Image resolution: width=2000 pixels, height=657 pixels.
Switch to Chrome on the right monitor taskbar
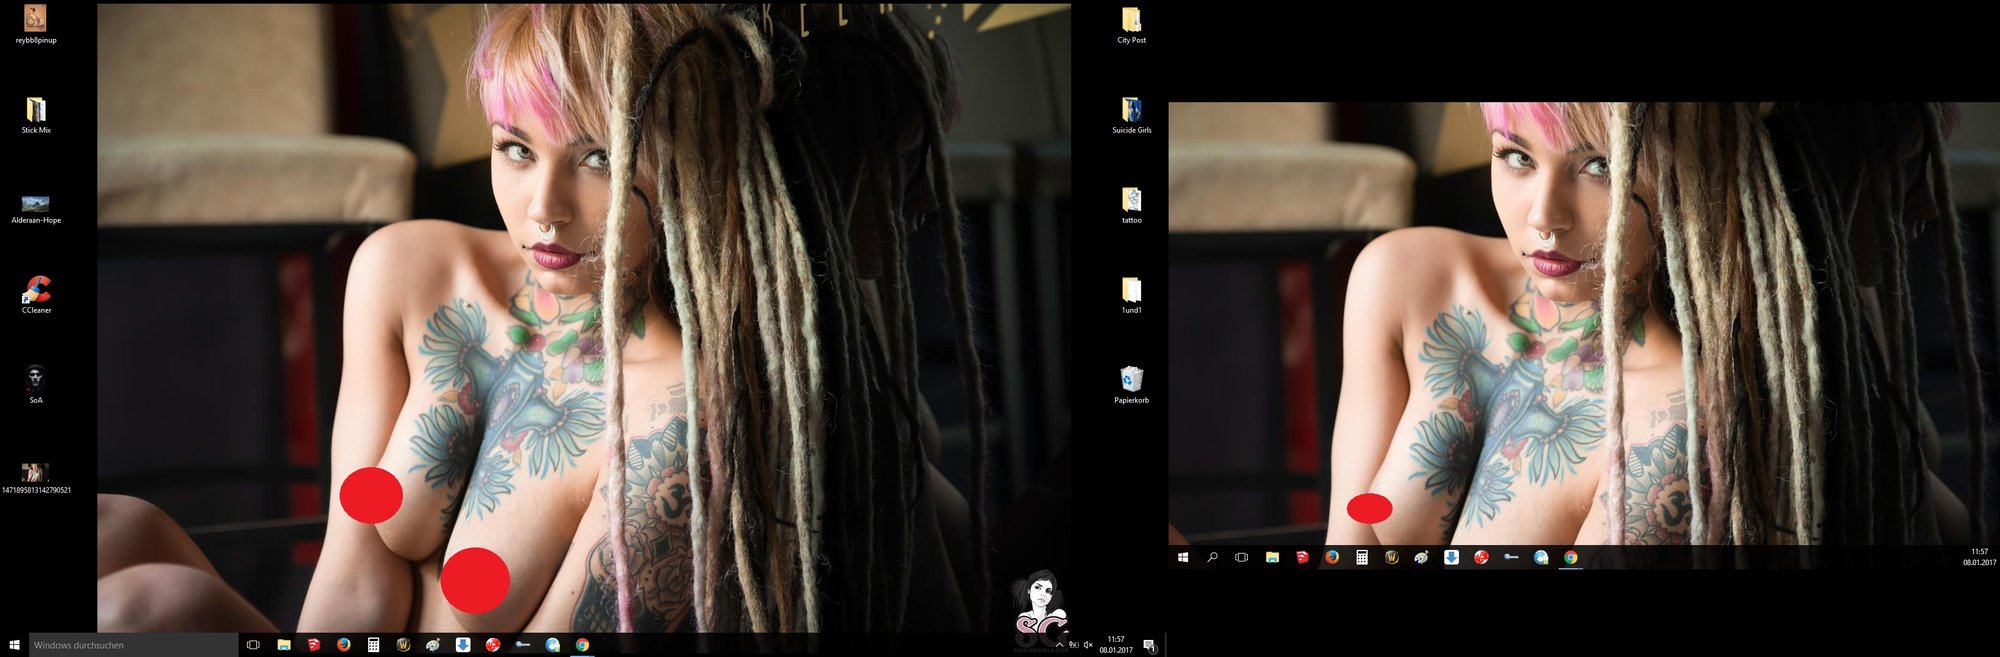pyautogui.click(x=1571, y=558)
